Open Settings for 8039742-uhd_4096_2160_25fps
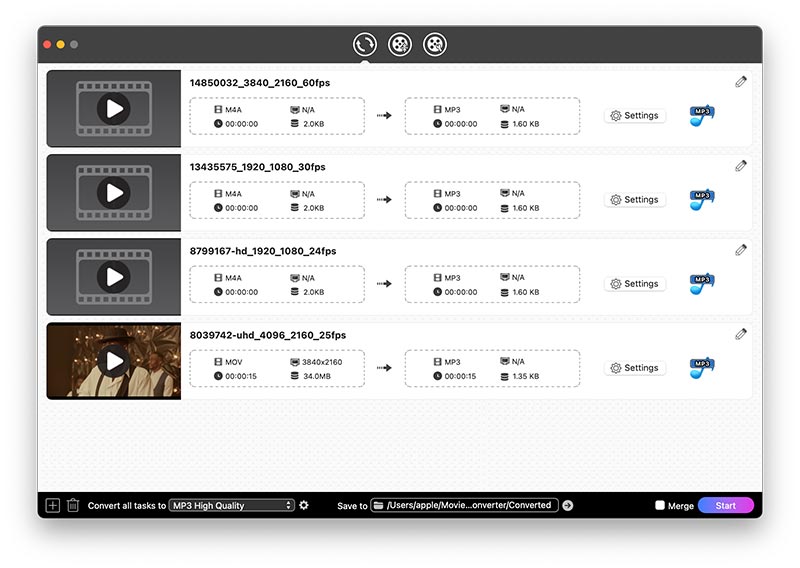Image resolution: width=800 pixels, height=568 pixels. (635, 368)
